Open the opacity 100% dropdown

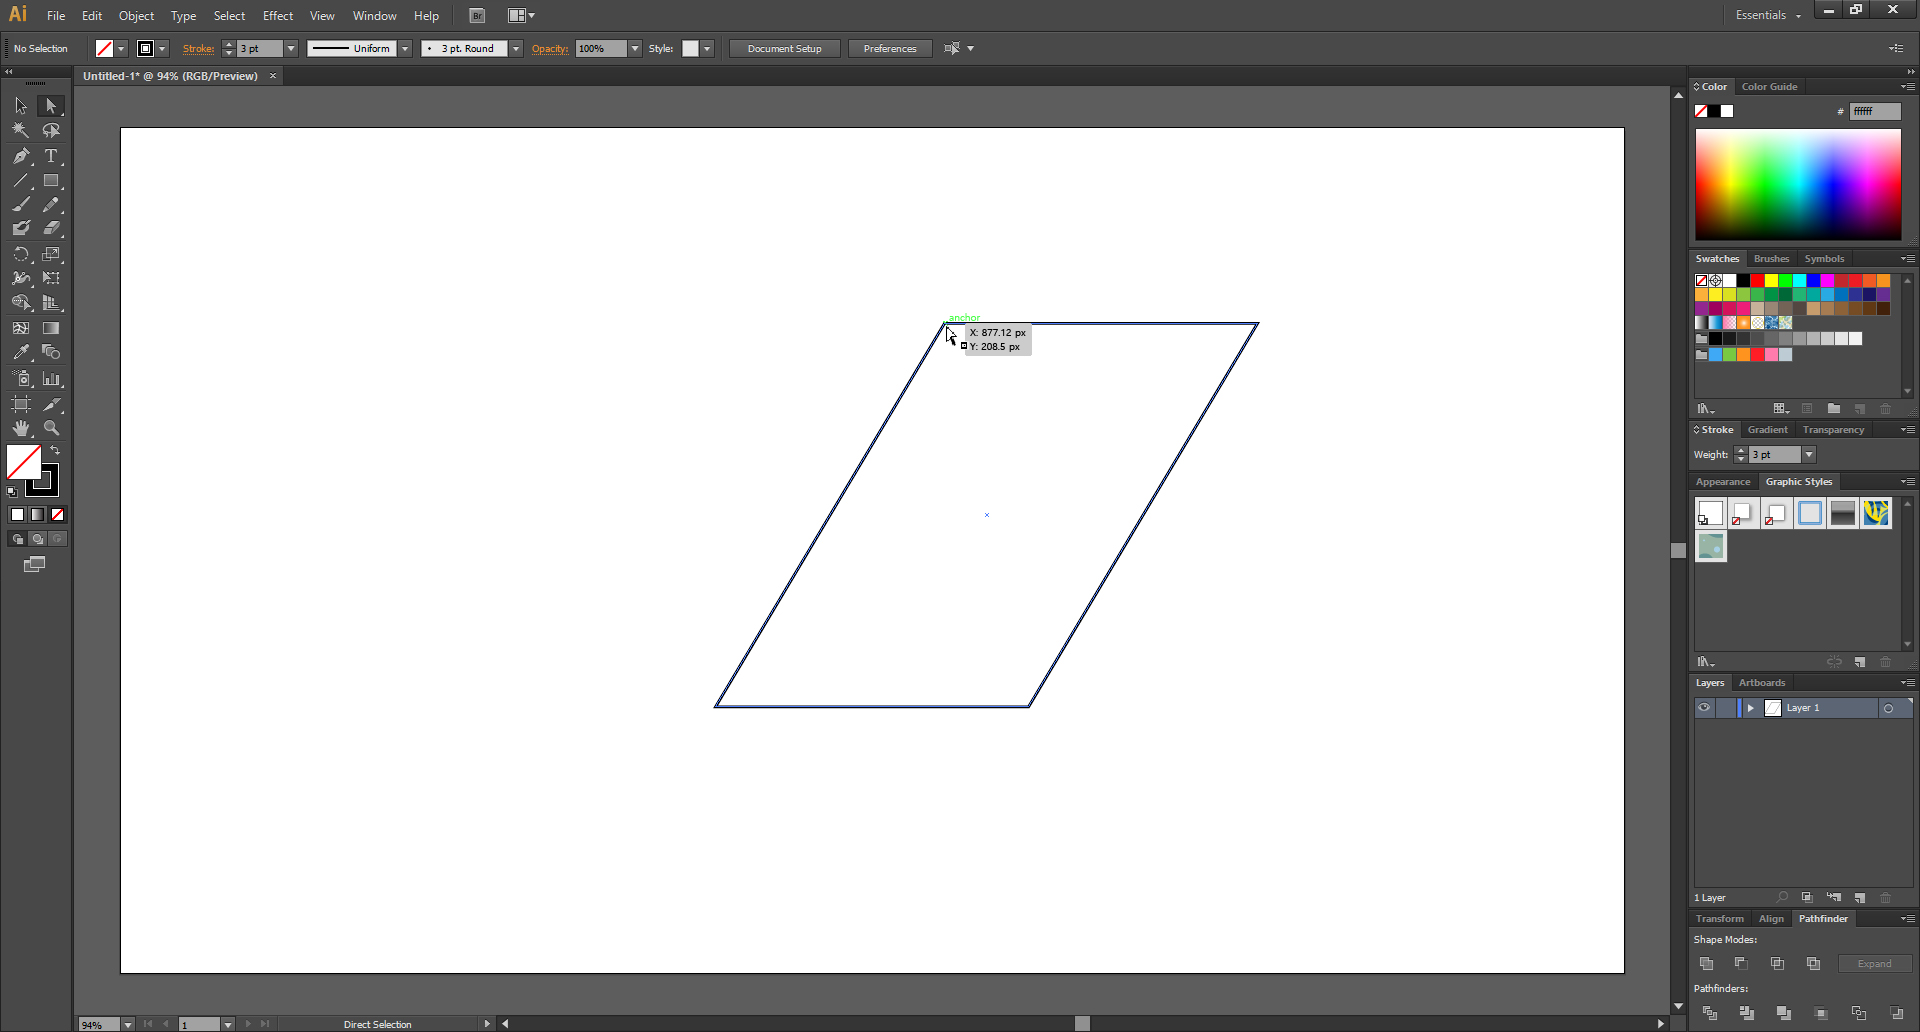[635, 49]
